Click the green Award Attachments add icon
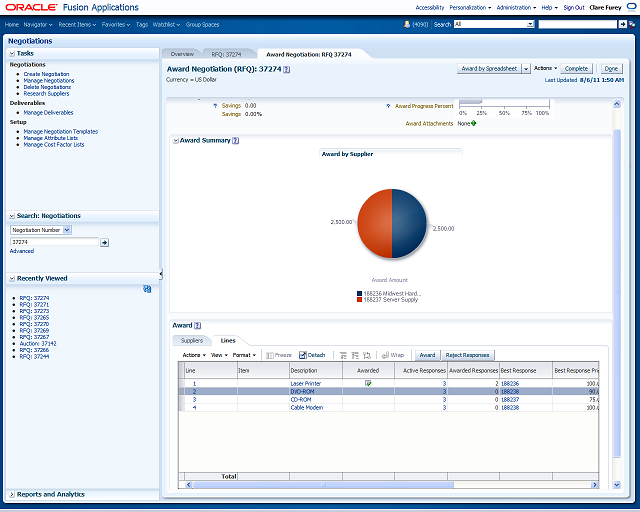Image resolution: width=640 pixels, height=512 pixels. [x=473, y=123]
